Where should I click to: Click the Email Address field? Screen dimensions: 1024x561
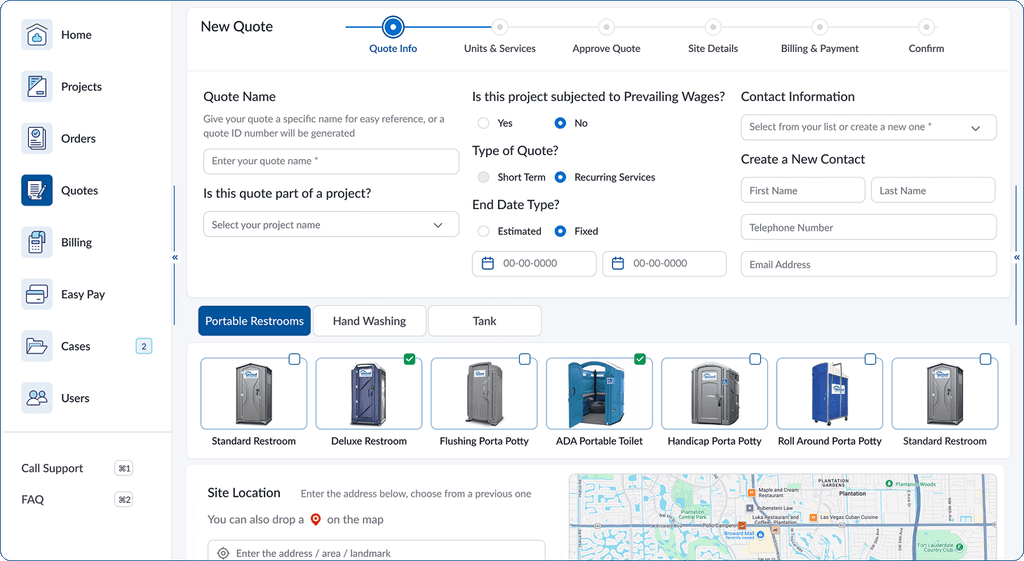869,264
